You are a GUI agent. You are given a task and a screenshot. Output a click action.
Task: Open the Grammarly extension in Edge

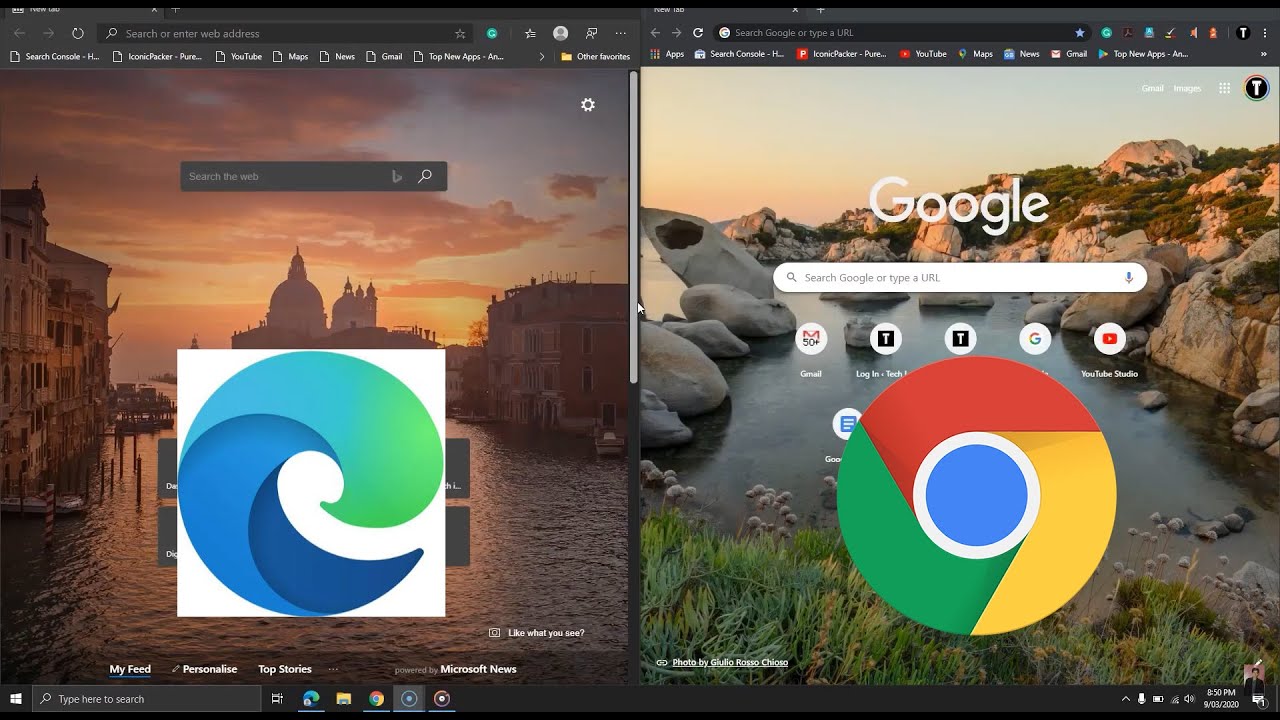pyautogui.click(x=492, y=33)
